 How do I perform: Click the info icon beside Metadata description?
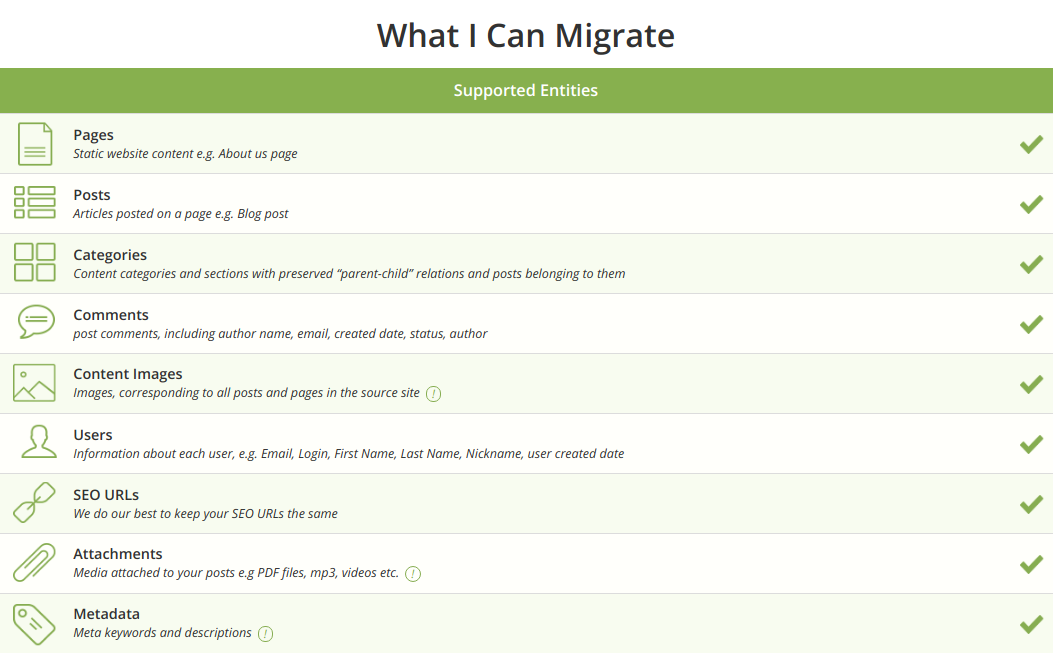(266, 634)
